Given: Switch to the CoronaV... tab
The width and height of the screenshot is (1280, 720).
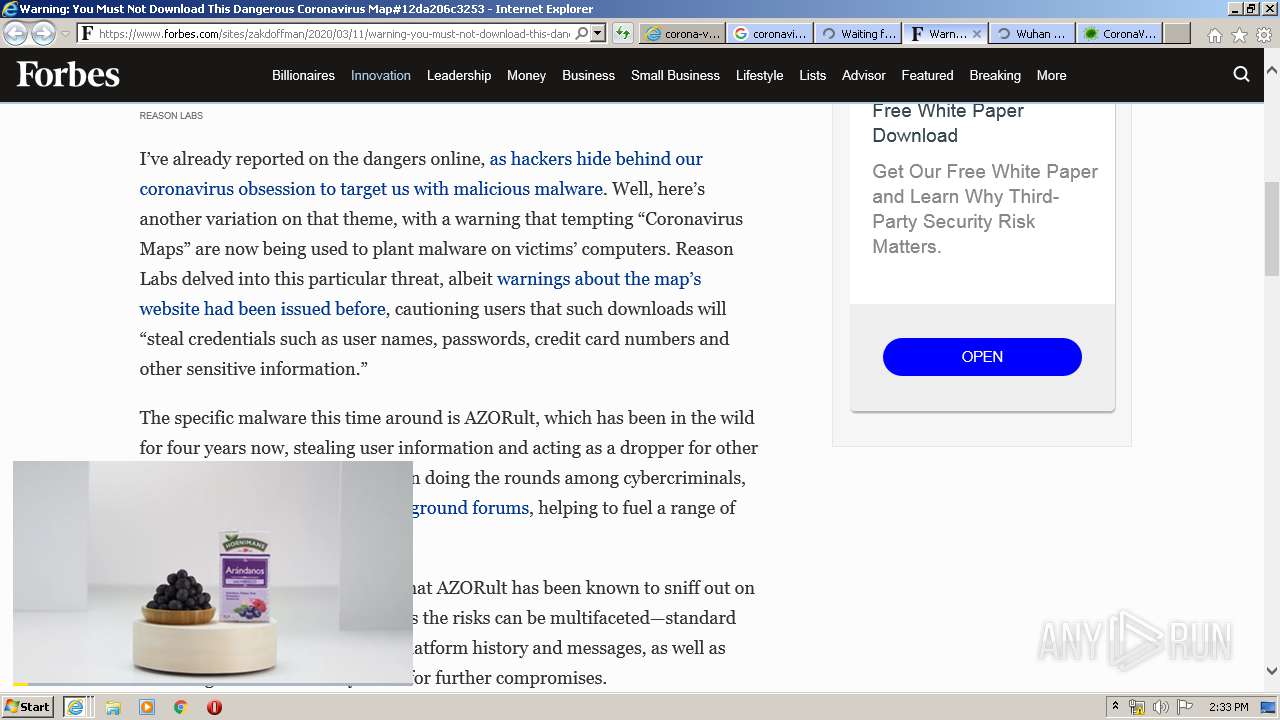Looking at the screenshot, I should click(x=1118, y=33).
